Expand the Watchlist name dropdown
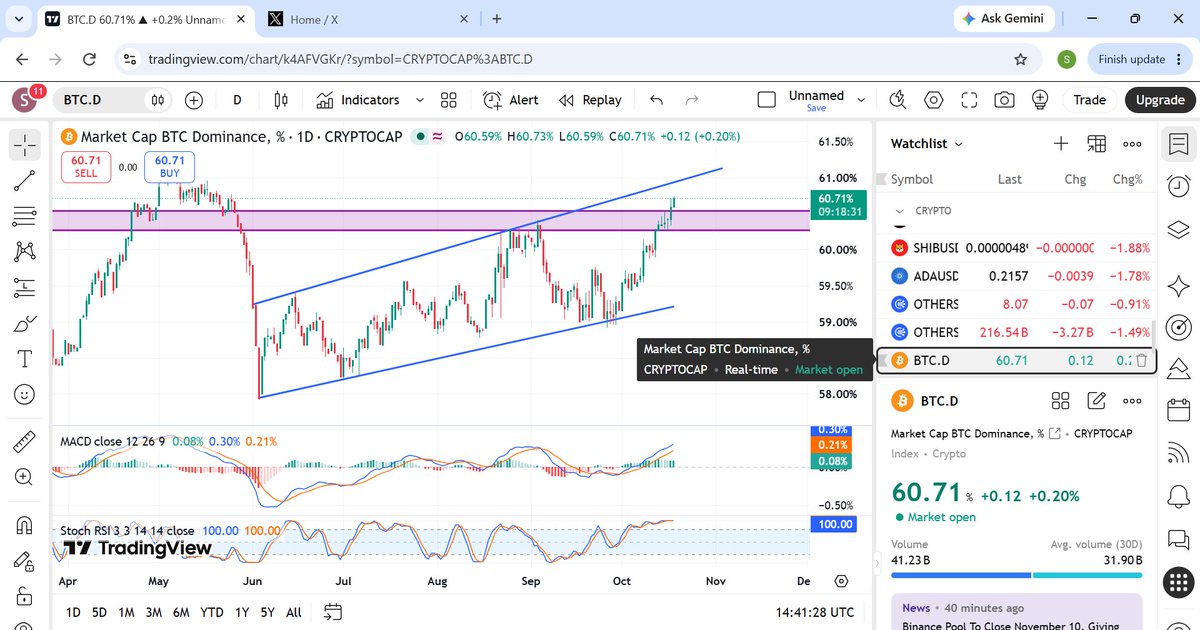Image resolution: width=1200 pixels, height=630 pixels. coord(927,144)
